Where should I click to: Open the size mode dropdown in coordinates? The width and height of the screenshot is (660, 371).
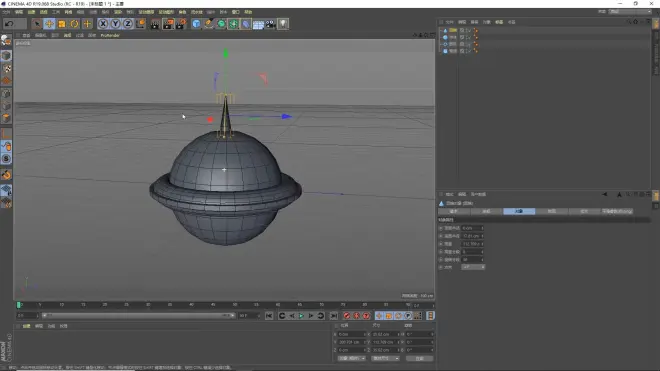point(385,358)
